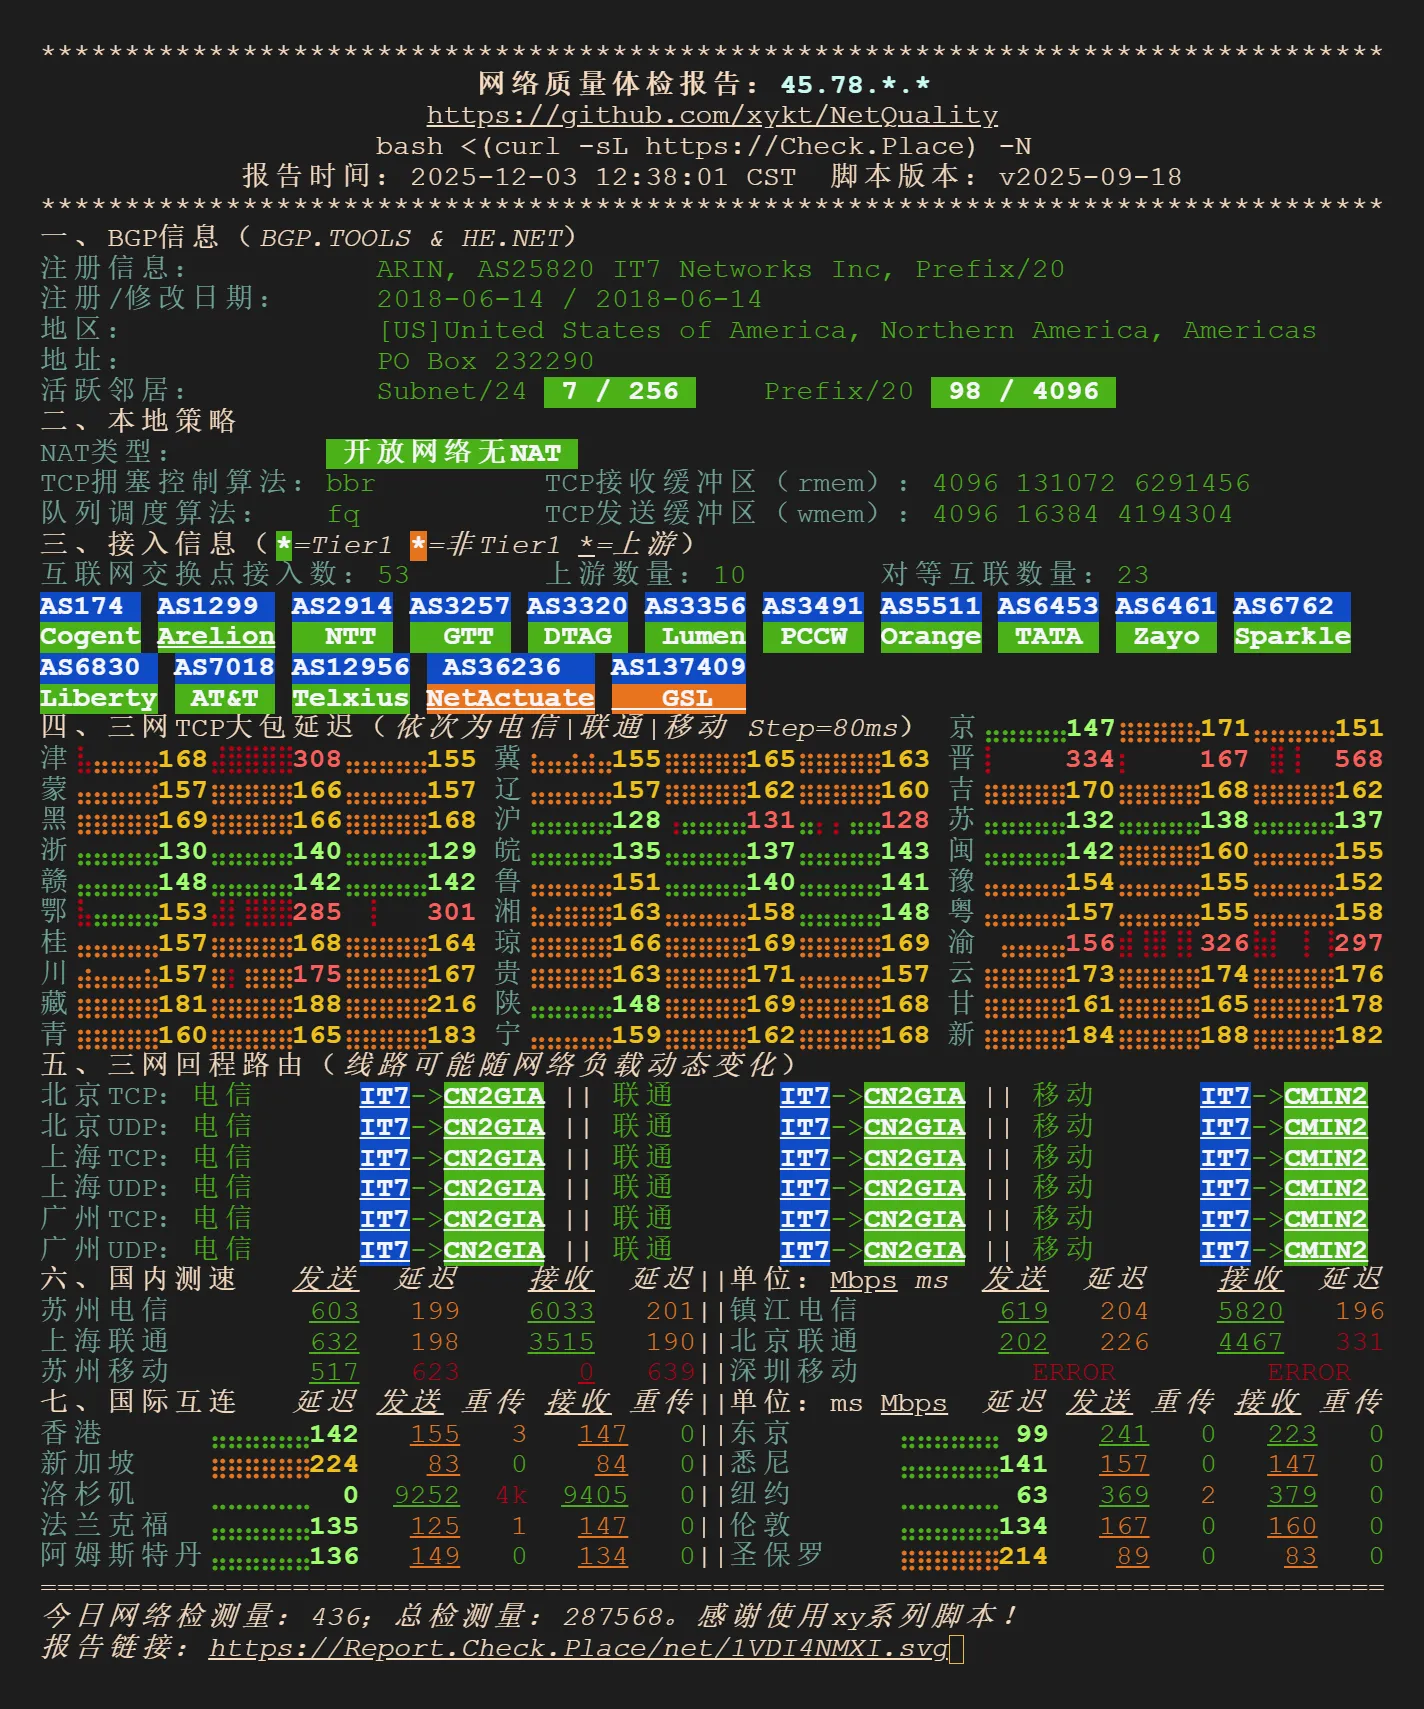Click the green 开放网络无NAT badge
This screenshot has width=1424, height=1709.
pyautogui.click(x=451, y=453)
